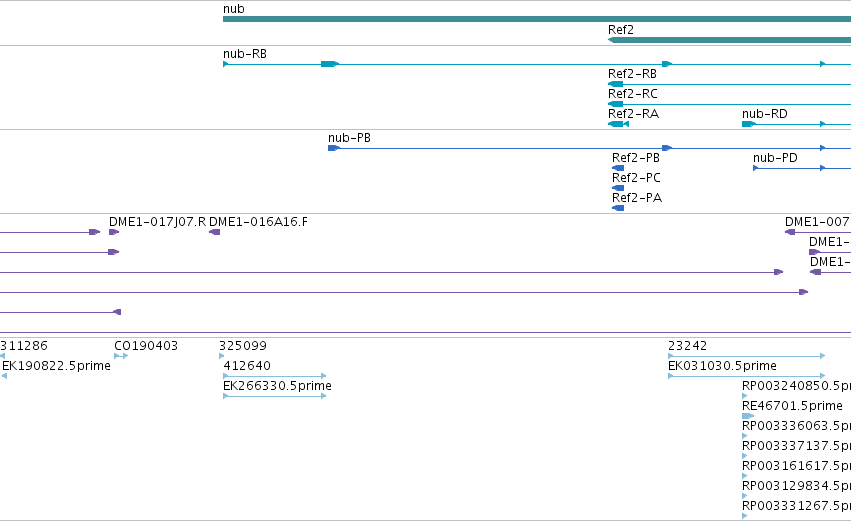Click the nub-PD protein label
The width and height of the screenshot is (851, 521).
(775, 158)
